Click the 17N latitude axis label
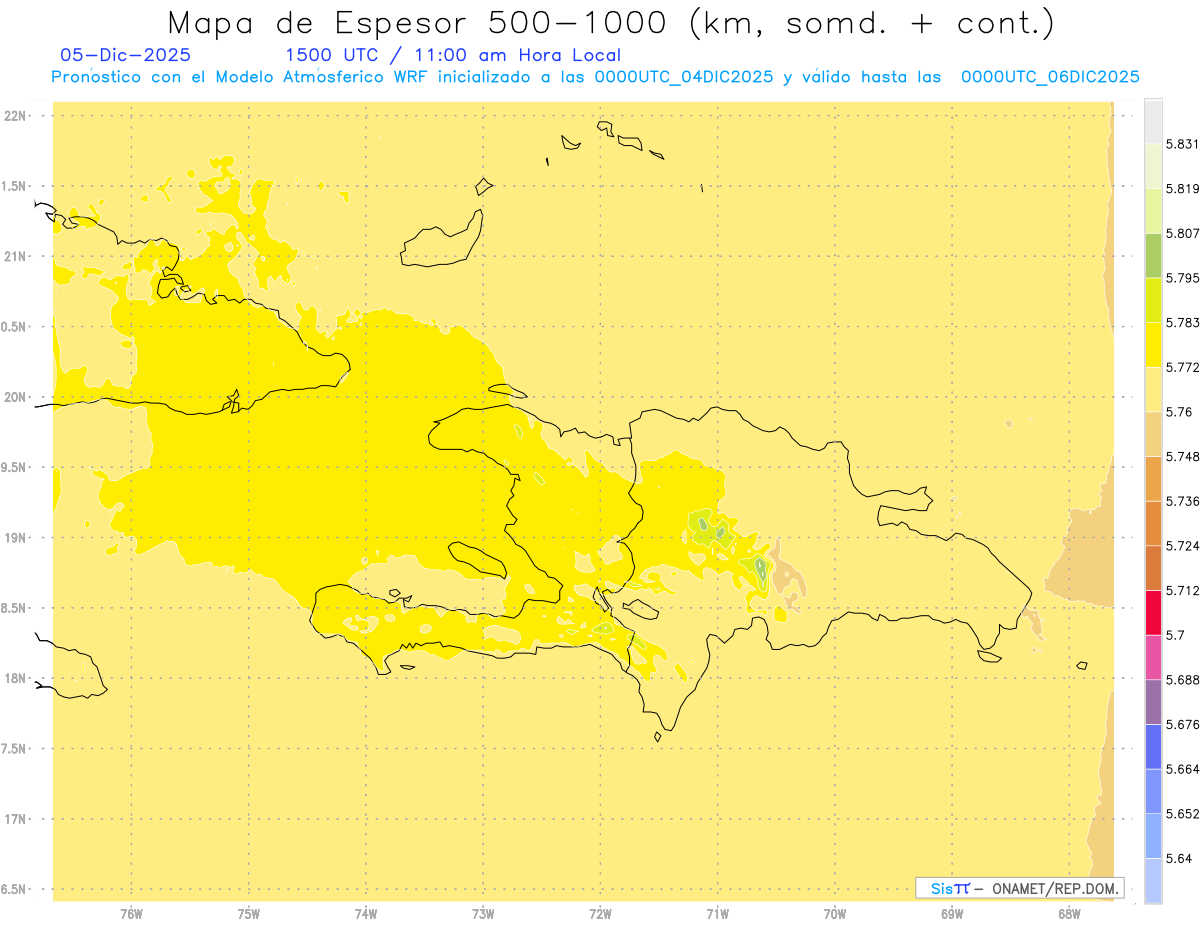 [17, 819]
